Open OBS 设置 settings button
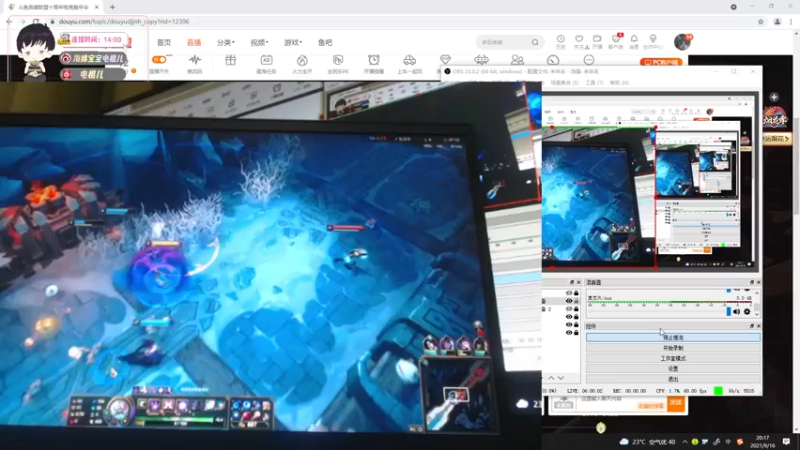 tap(673, 369)
